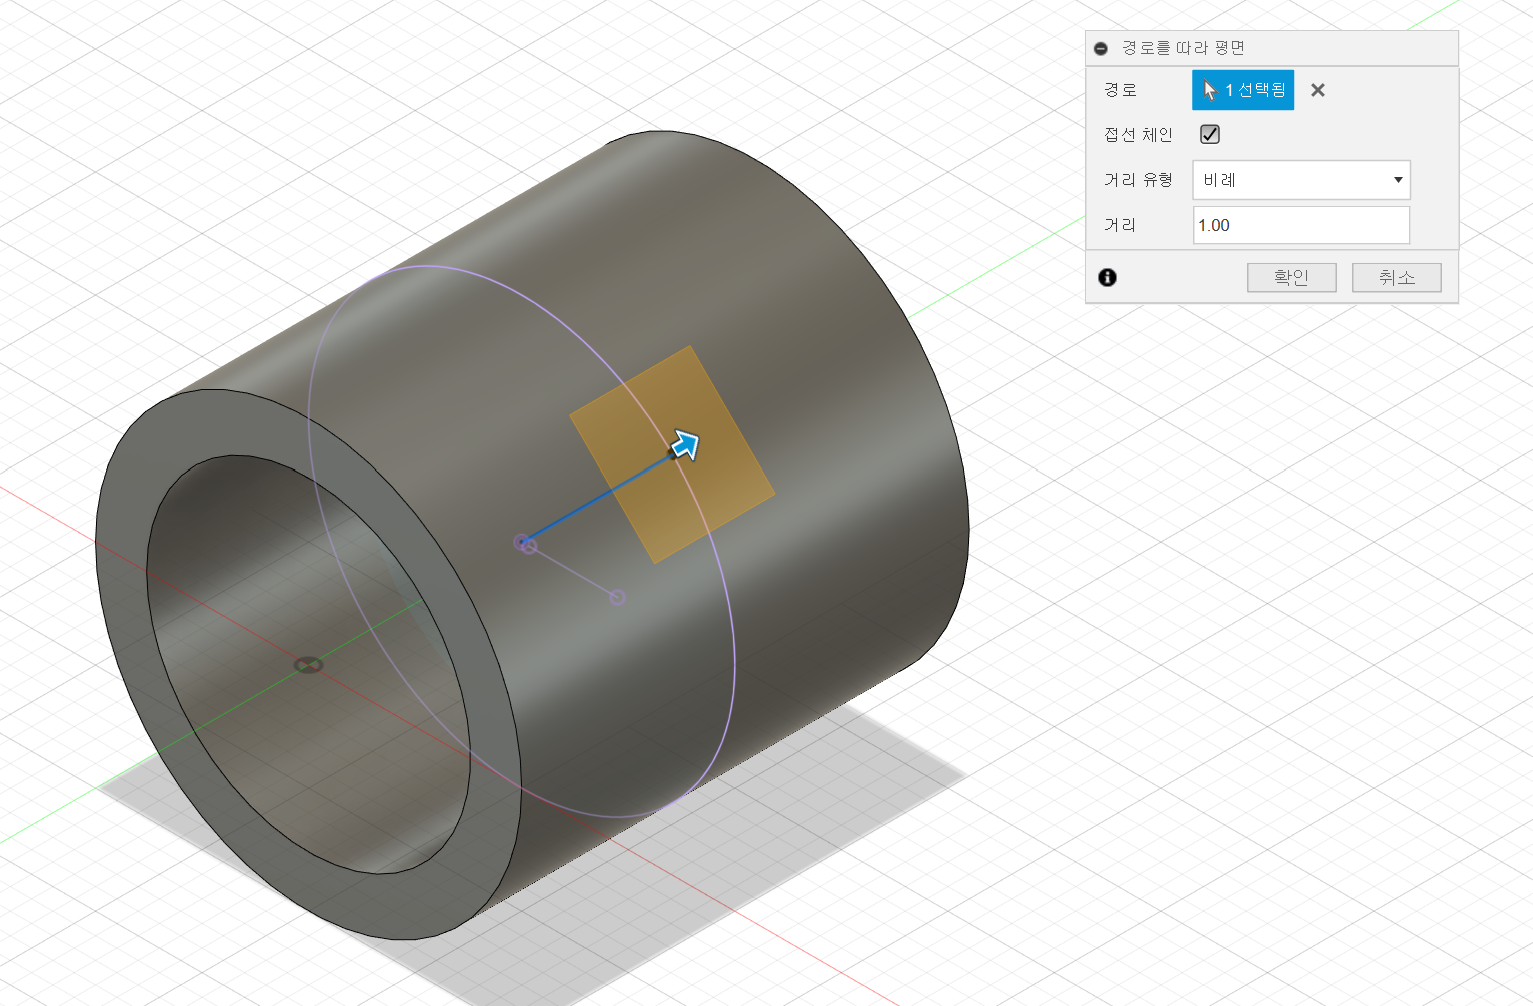Open the info icon in the dialog
Viewport: 1533px width, 1006px height.
pos(1107,277)
